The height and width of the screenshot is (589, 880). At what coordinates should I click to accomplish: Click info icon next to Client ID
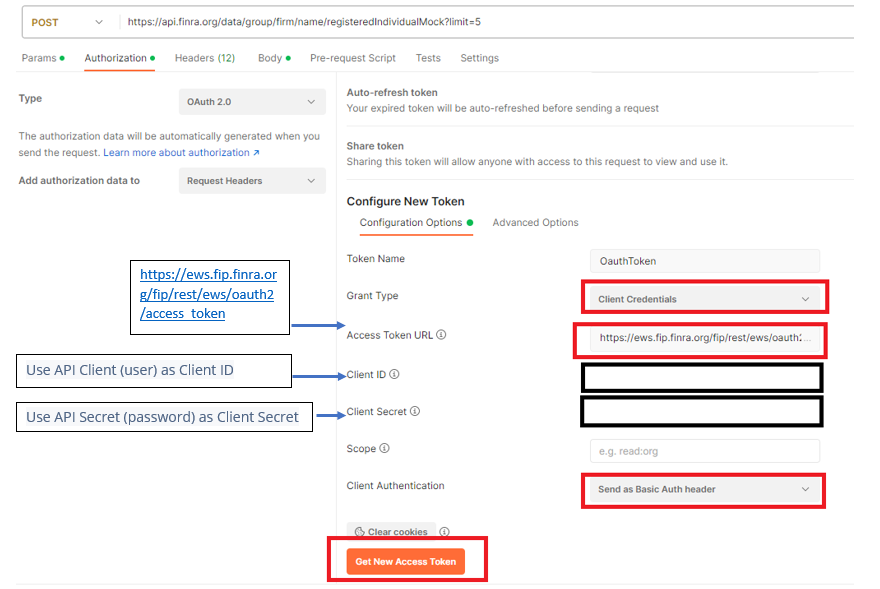394,375
